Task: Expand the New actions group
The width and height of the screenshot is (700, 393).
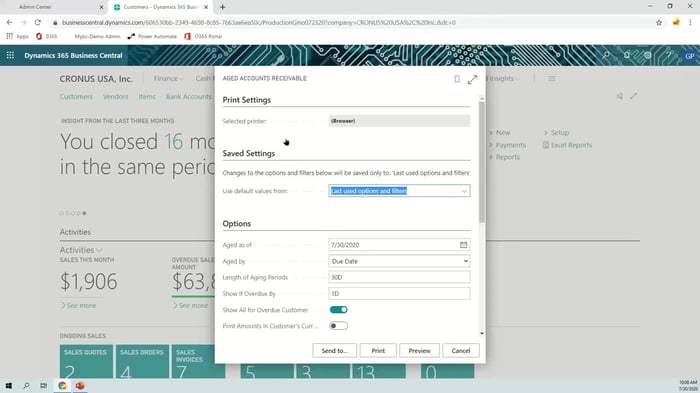Action: click(499, 133)
